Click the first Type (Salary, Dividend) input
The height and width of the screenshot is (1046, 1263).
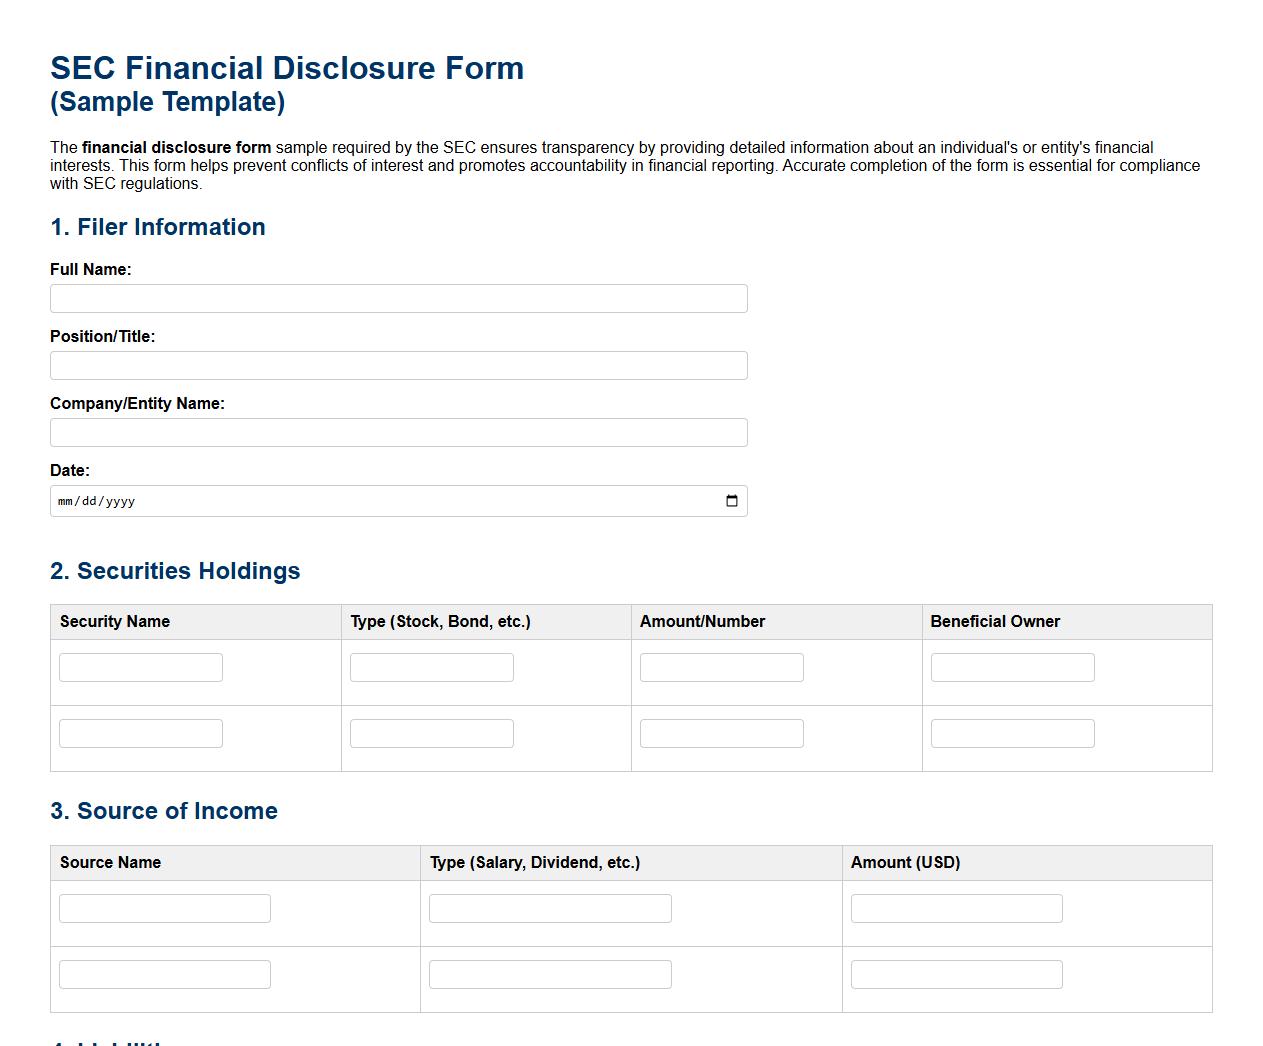(x=549, y=908)
